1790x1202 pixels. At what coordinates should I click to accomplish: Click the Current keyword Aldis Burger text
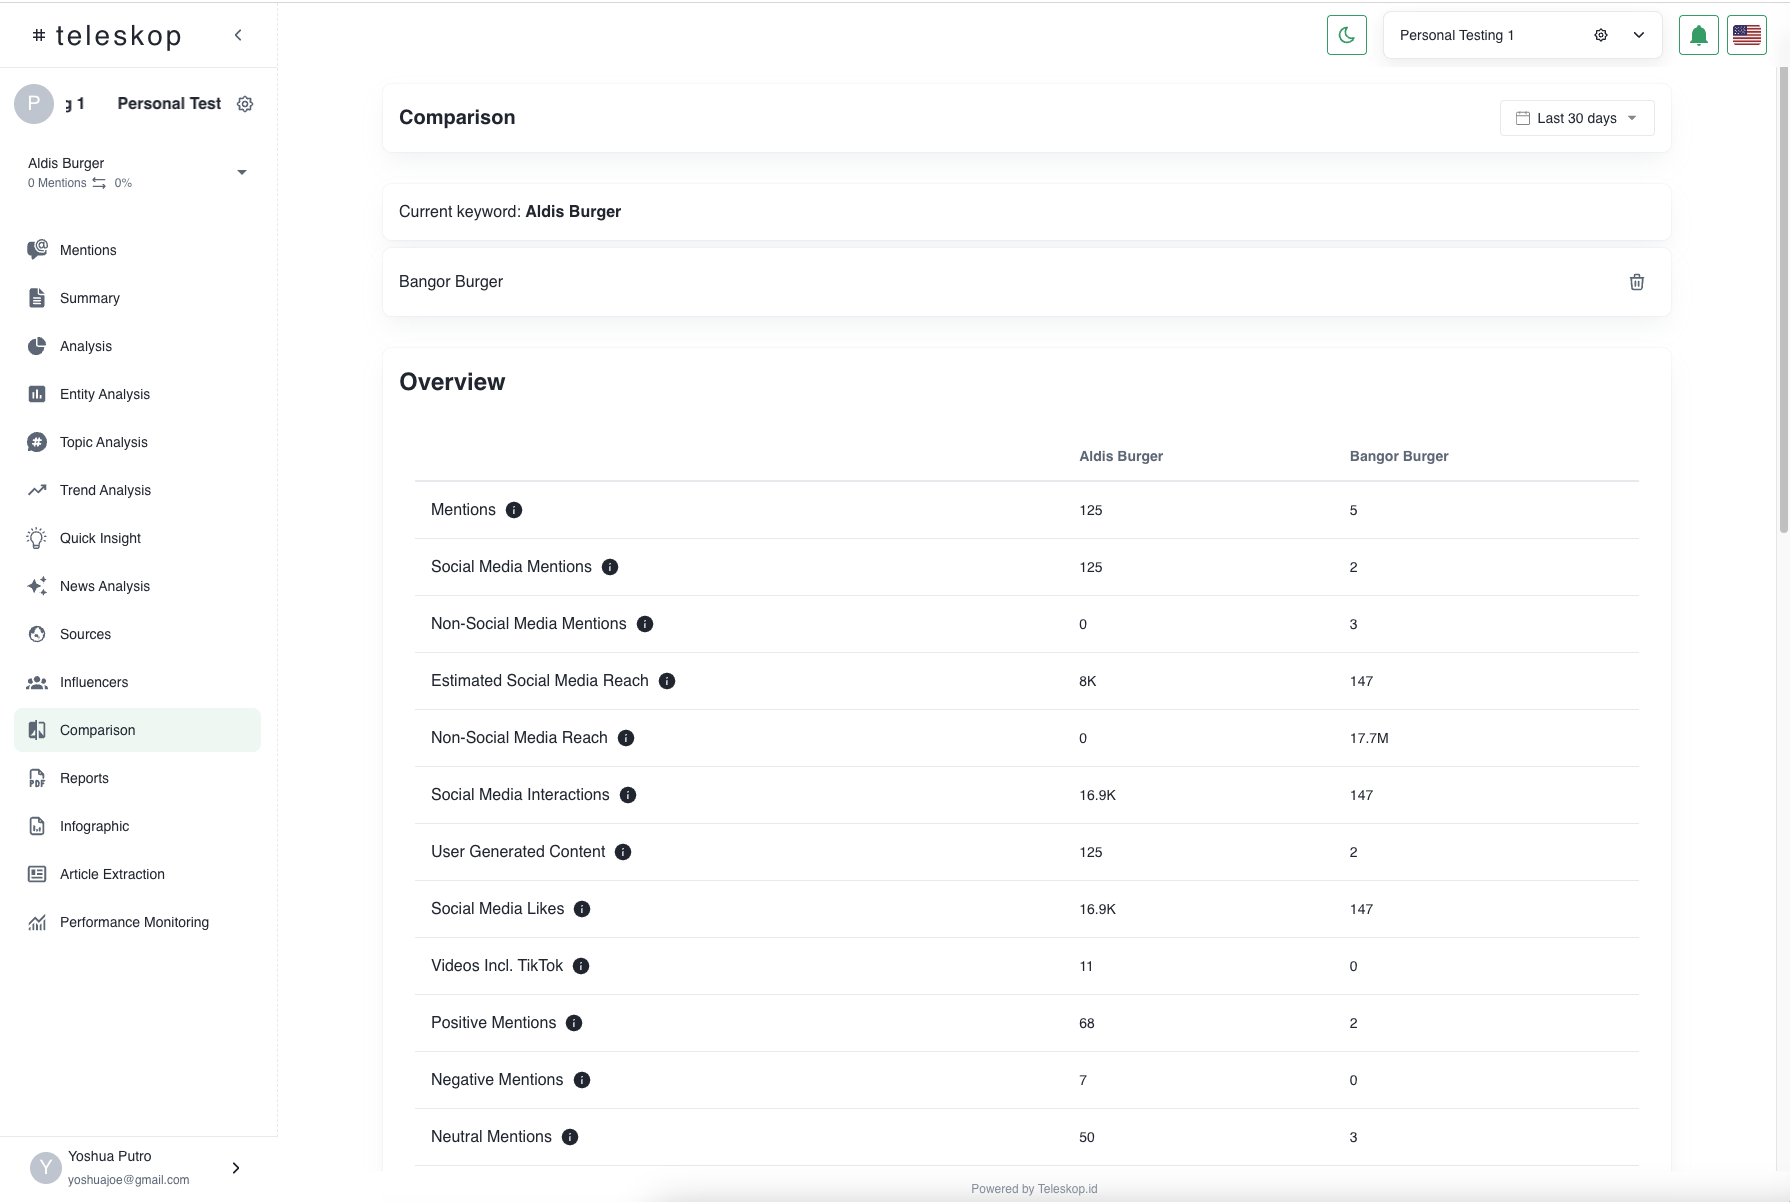[510, 212]
